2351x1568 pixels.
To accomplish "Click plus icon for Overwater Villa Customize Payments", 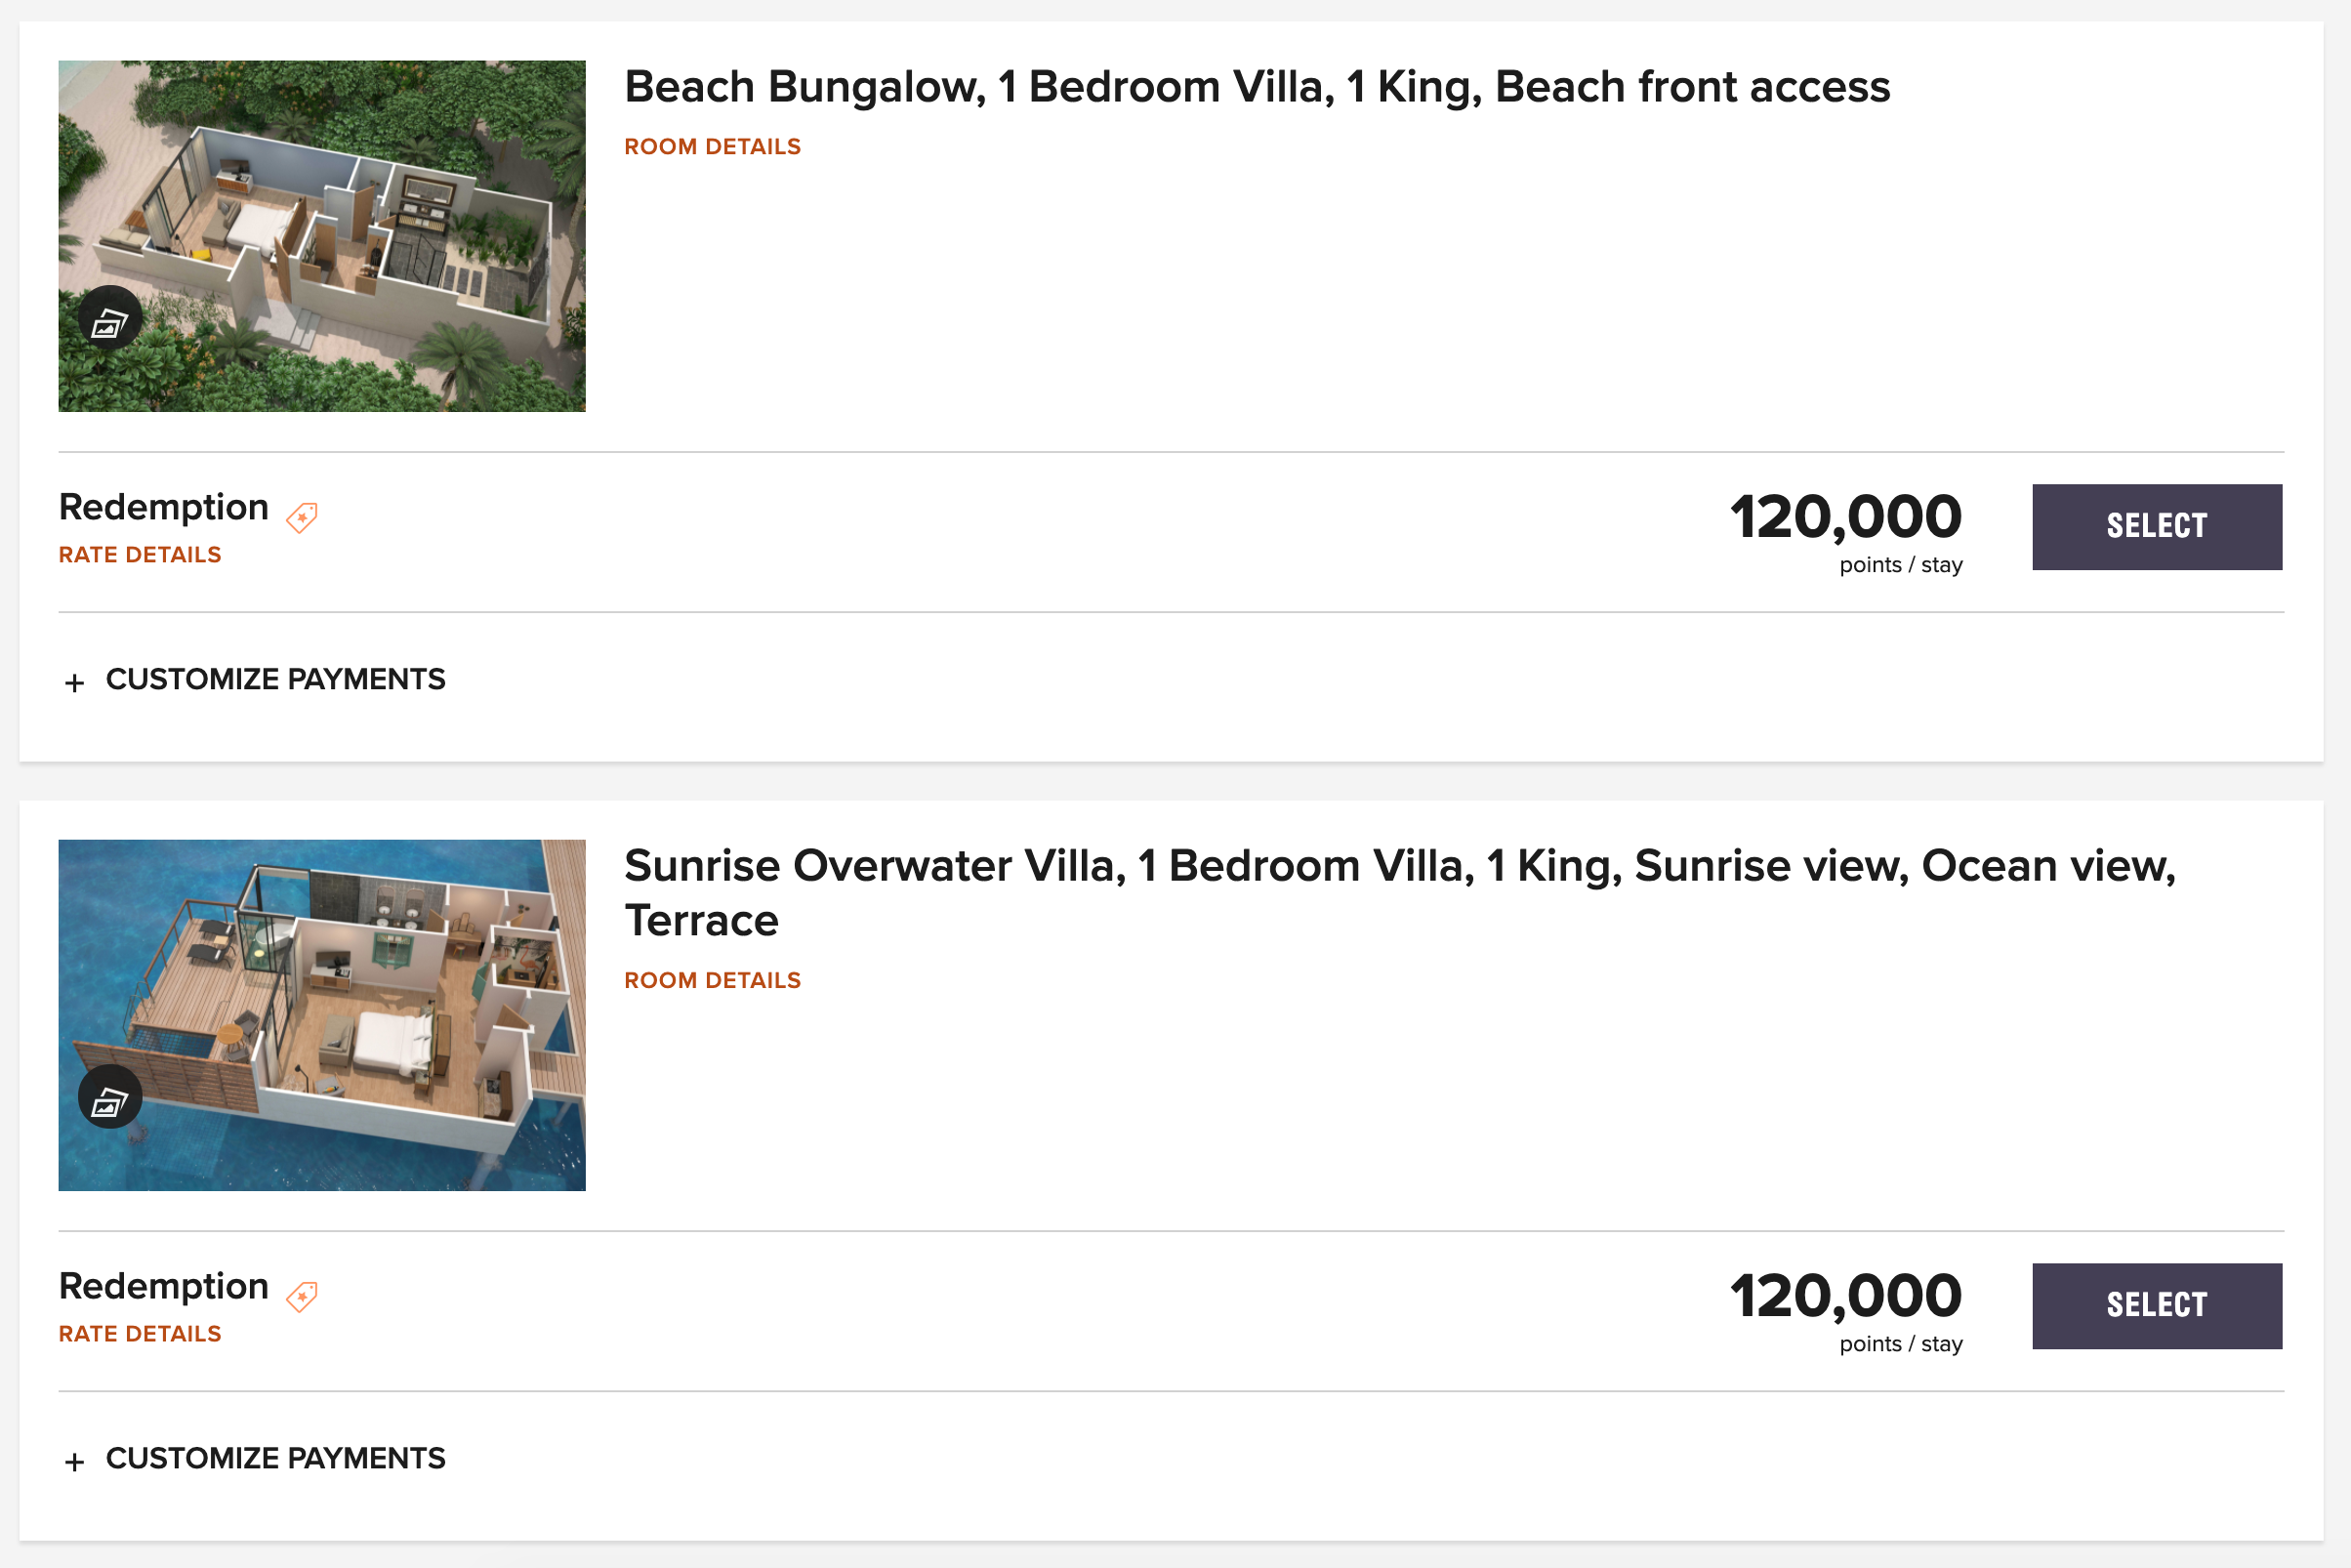I will click(74, 1462).
